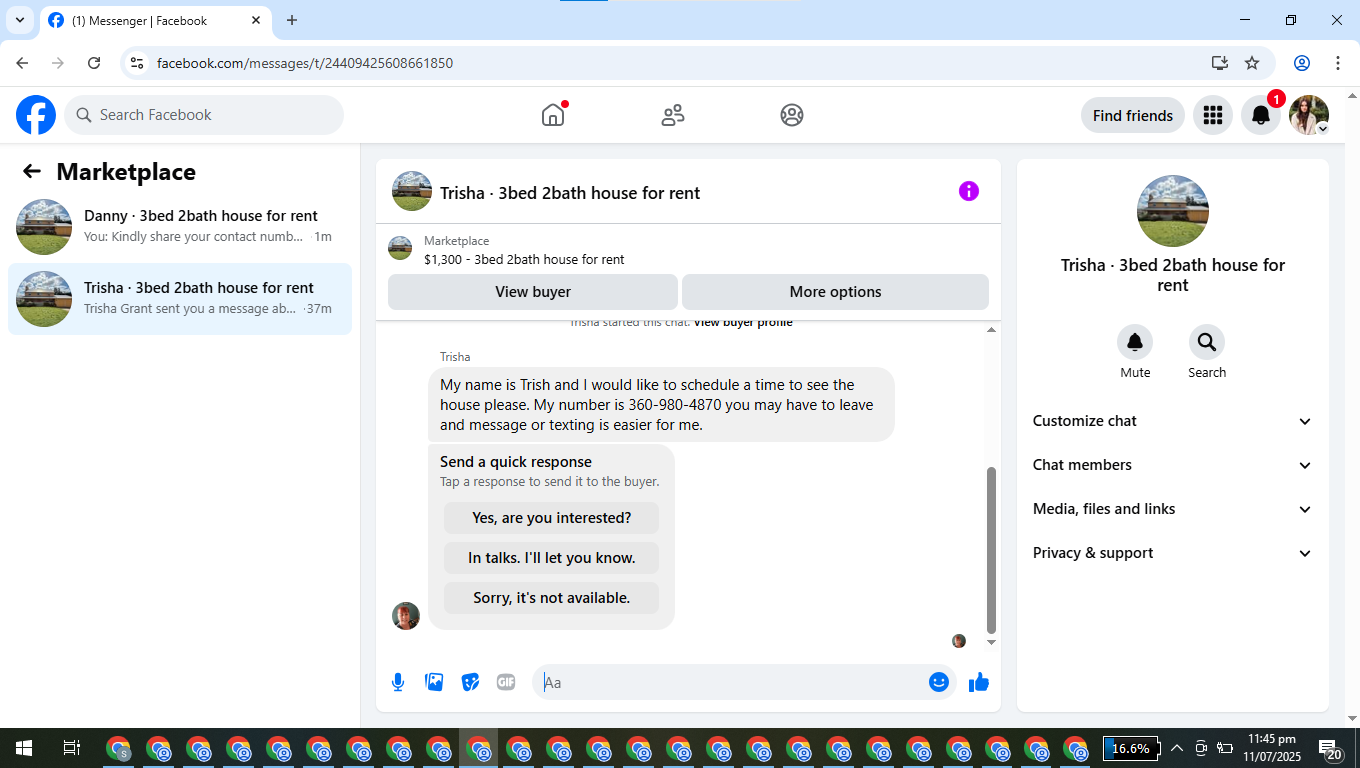Image resolution: width=1360 pixels, height=768 pixels.
Task: Open the Groups icon in top navigation
Action: point(792,115)
